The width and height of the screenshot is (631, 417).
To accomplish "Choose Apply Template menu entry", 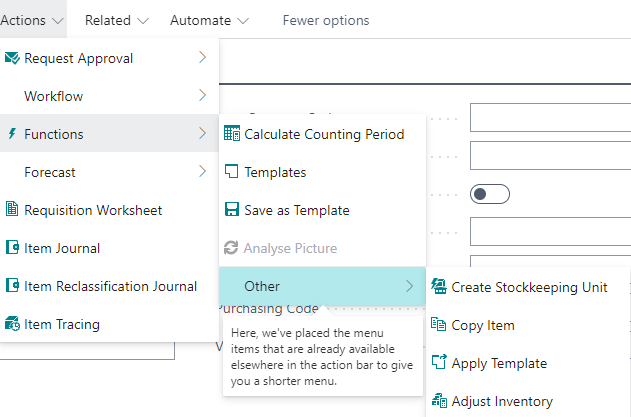I will coord(499,363).
